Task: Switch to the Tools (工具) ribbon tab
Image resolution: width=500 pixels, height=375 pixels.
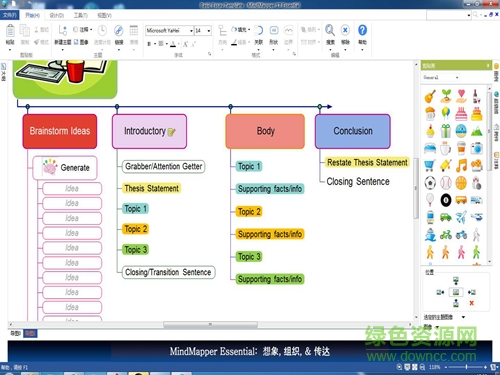Action: (x=80, y=15)
